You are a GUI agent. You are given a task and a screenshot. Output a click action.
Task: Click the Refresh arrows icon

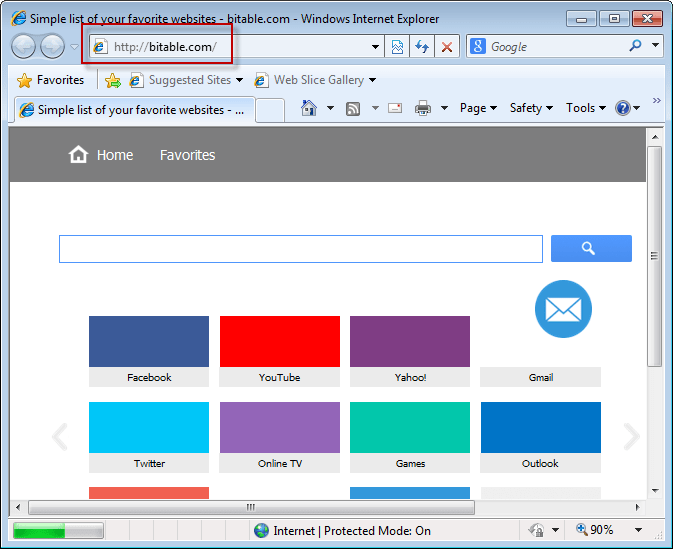(422, 47)
